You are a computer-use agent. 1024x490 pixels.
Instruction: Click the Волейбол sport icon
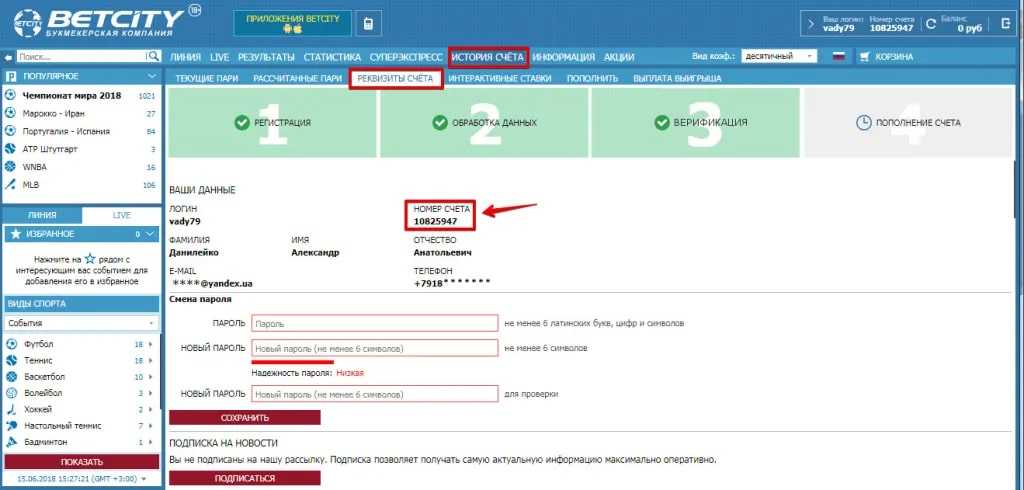(x=11, y=393)
